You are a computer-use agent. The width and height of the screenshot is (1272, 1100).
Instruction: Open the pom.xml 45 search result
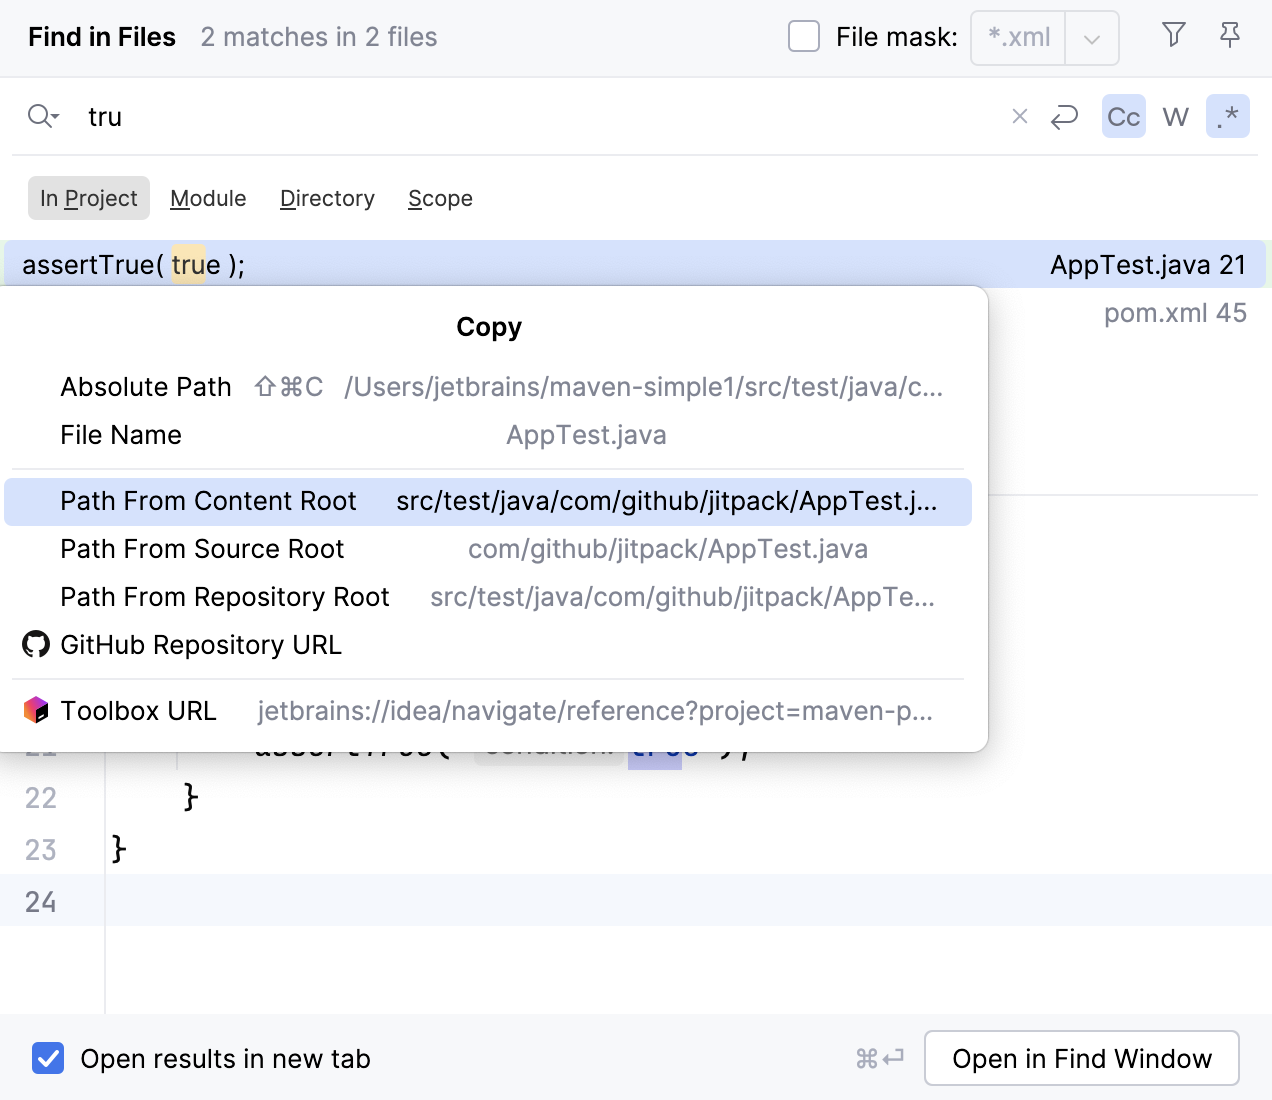[x=1176, y=313]
